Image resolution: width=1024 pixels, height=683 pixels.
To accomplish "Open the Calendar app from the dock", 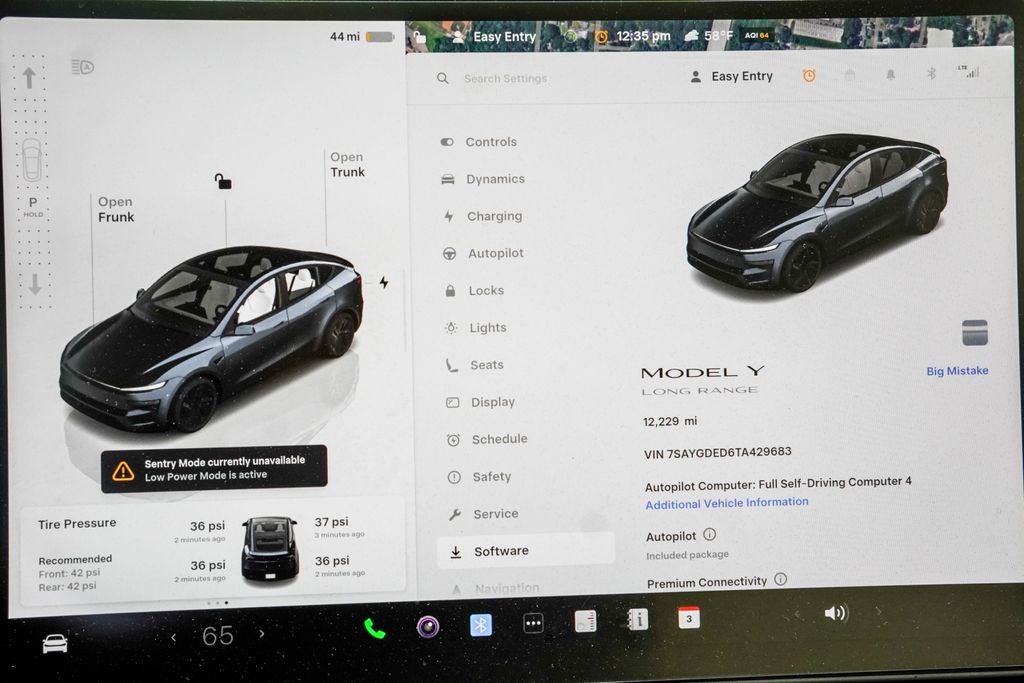I will click(690, 620).
